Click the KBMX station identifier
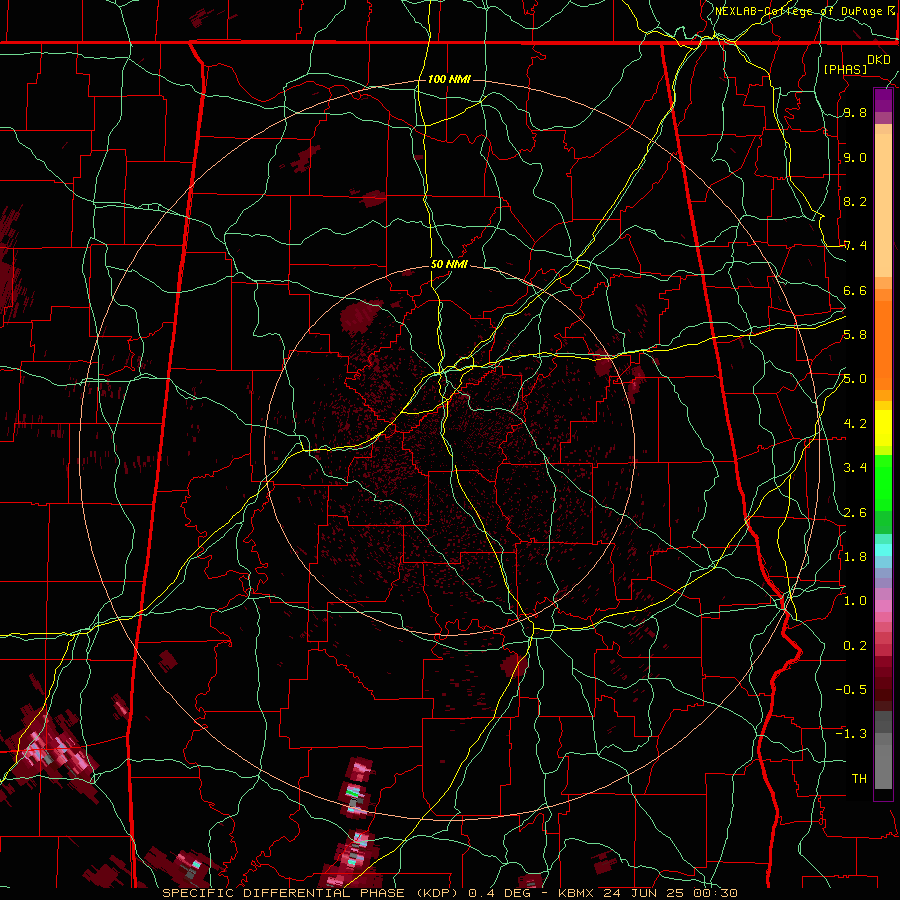This screenshot has height=900, width=900. tap(576, 893)
